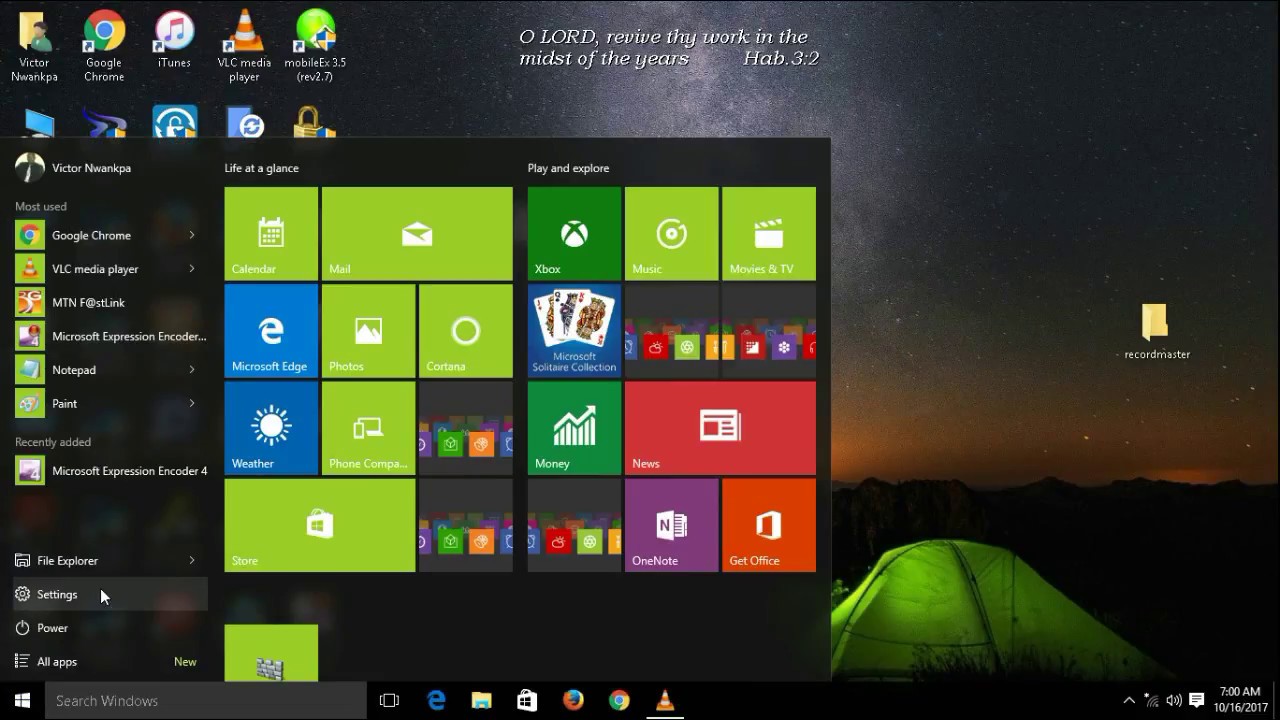Screen dimensions: 1280x720
Task: Select the recordmaster desktop folder
Action: [x=1156, y=332]
